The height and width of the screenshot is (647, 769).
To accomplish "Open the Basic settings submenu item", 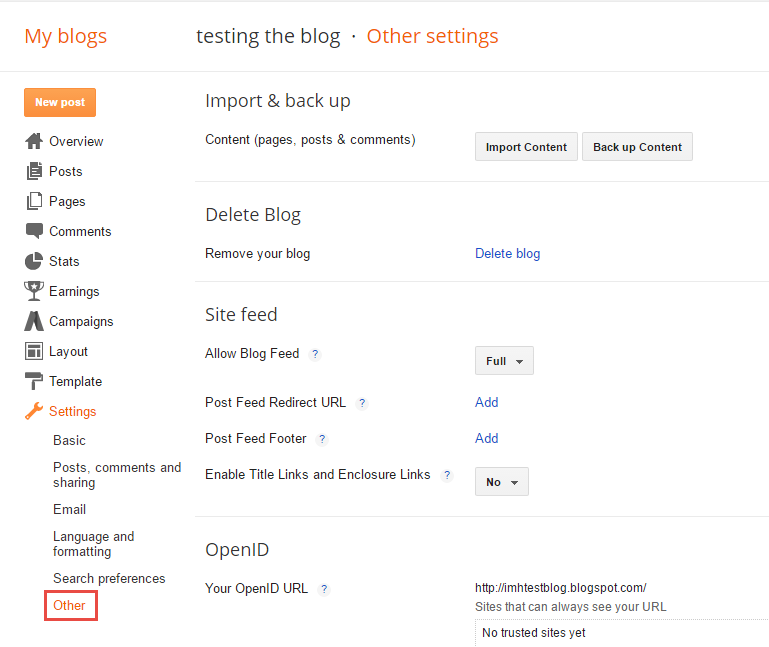I will click(69, 440).
